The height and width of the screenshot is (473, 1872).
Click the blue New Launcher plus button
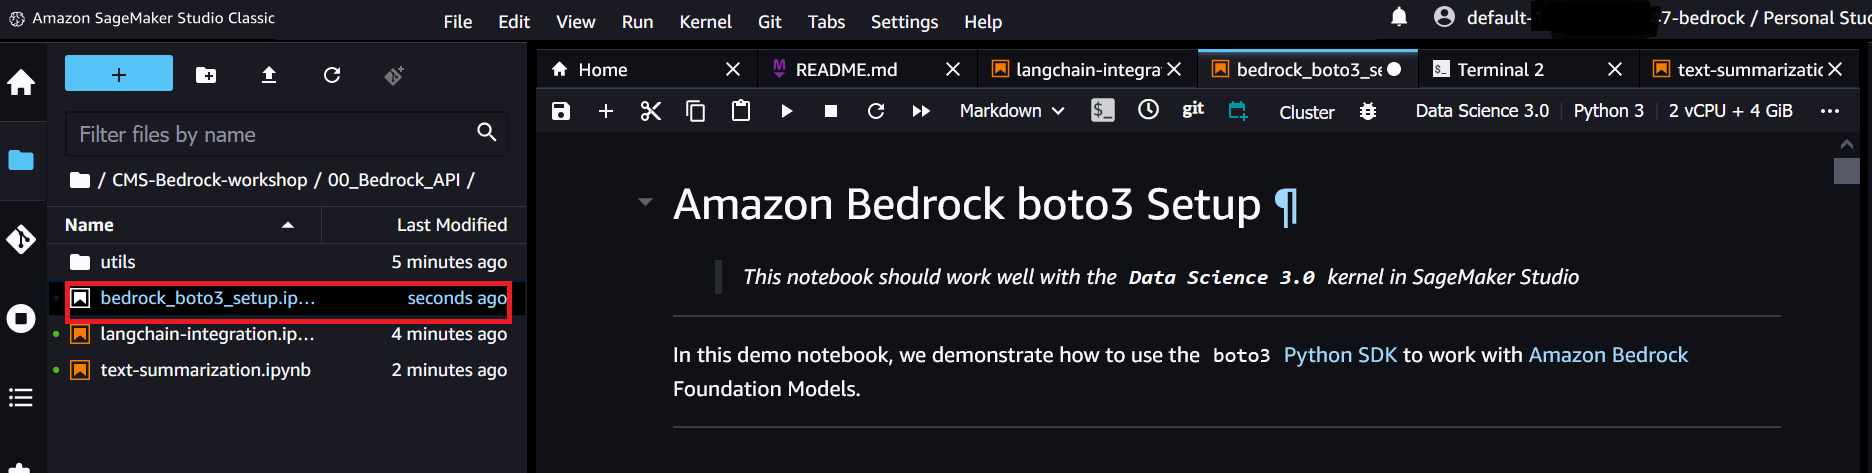[x=119, y=74]
